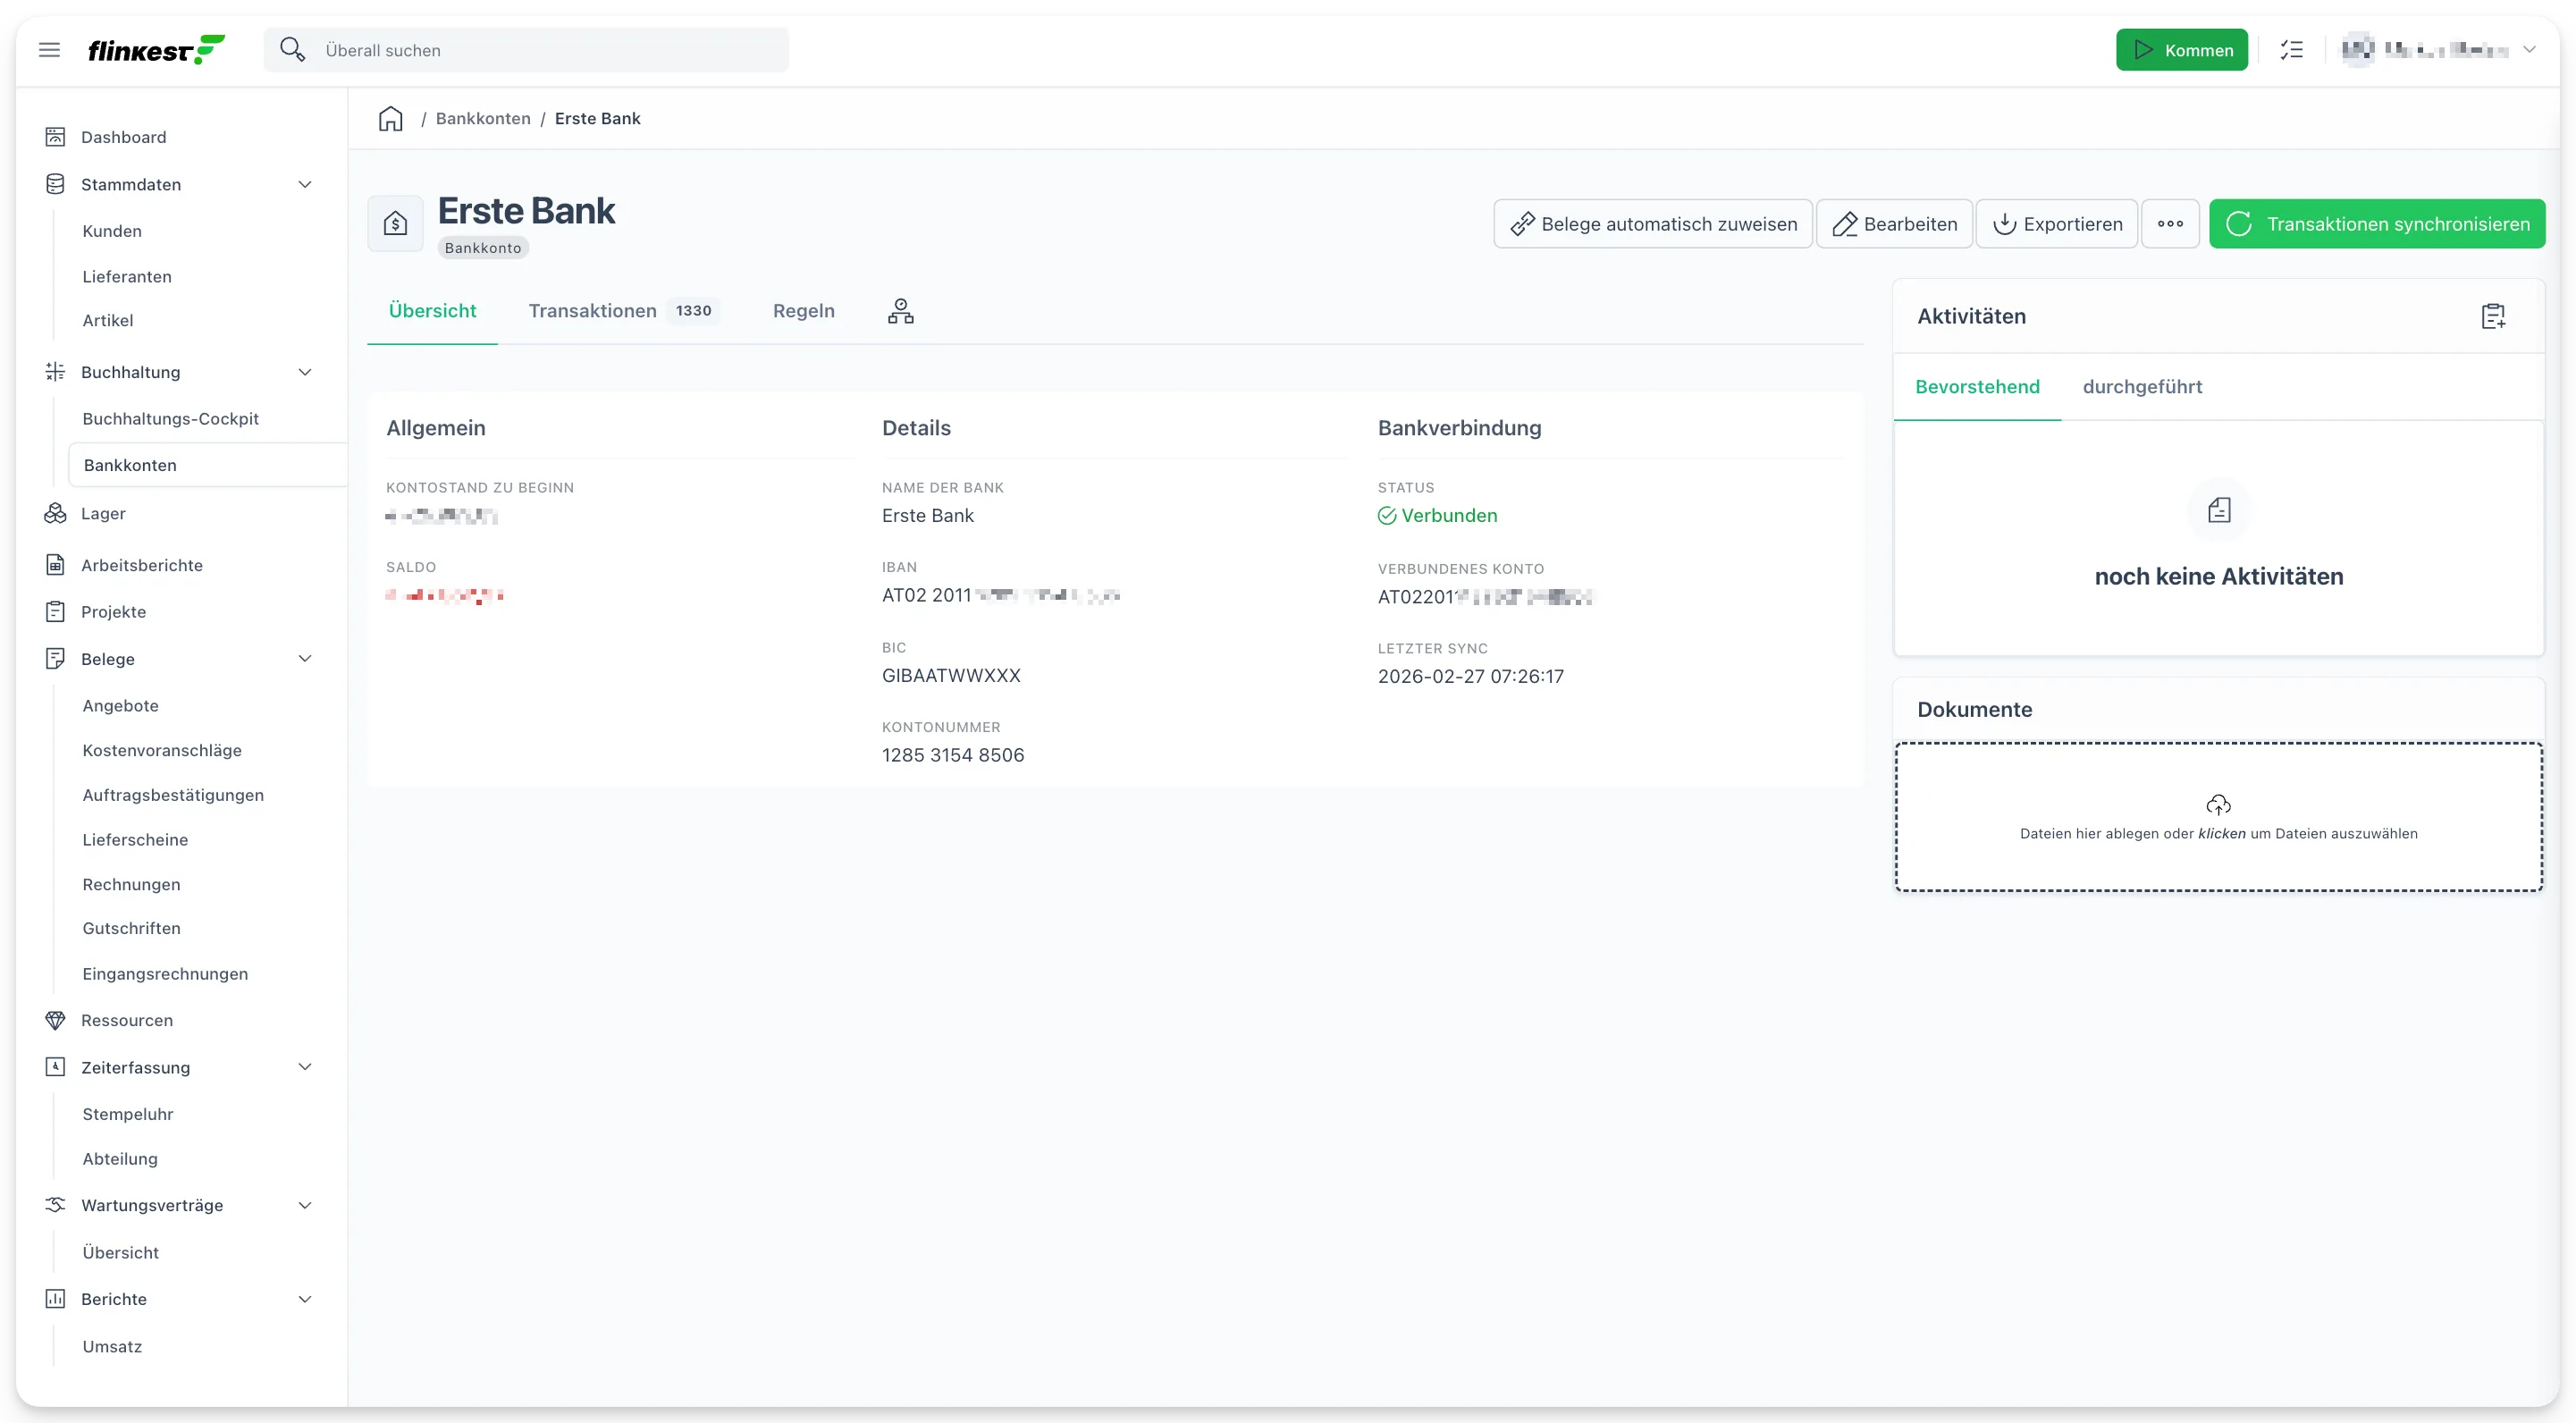
Task: Switch to the Übersicht tab
Action: click(432, 311)
